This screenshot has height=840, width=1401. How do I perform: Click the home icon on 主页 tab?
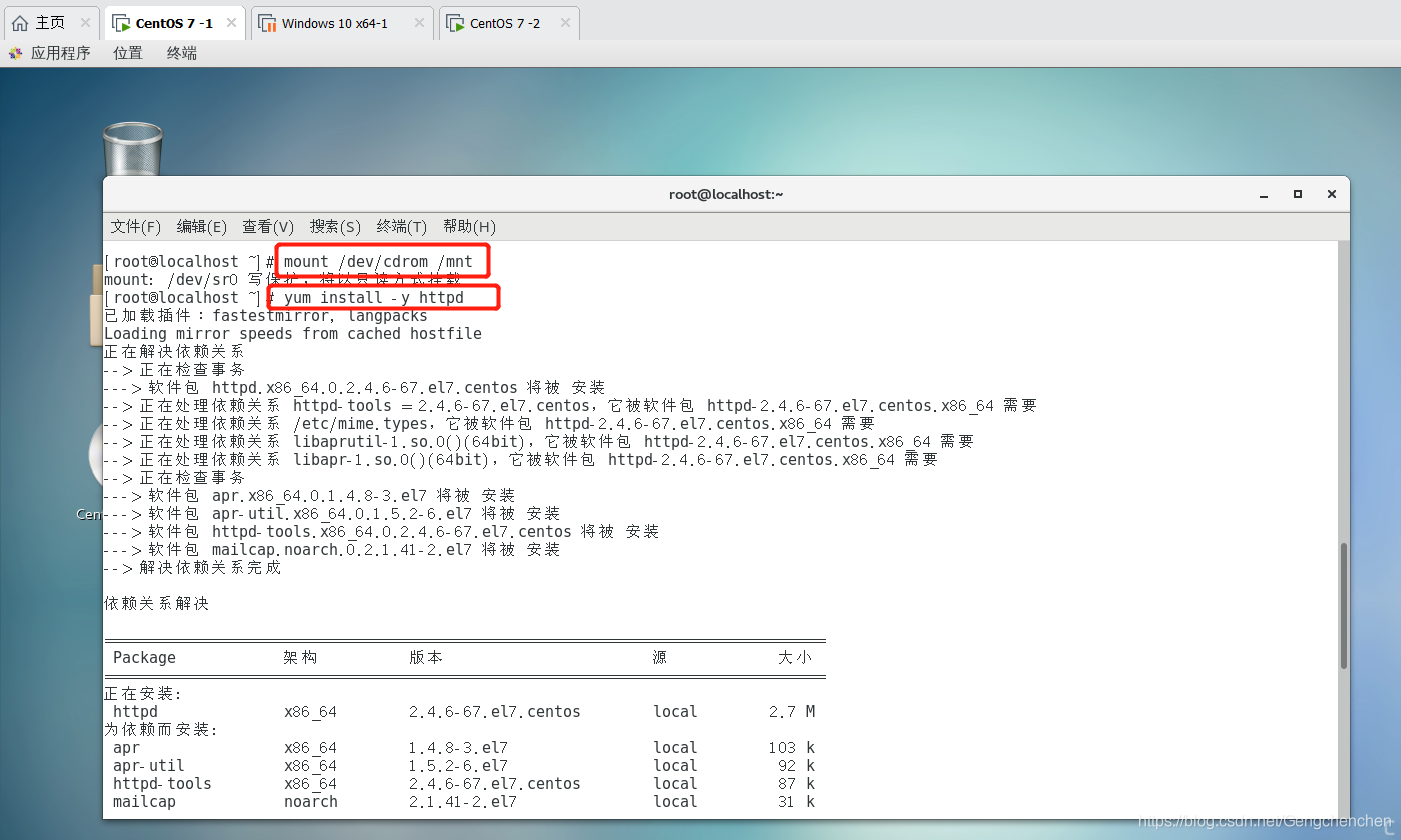tap(20, 23)
